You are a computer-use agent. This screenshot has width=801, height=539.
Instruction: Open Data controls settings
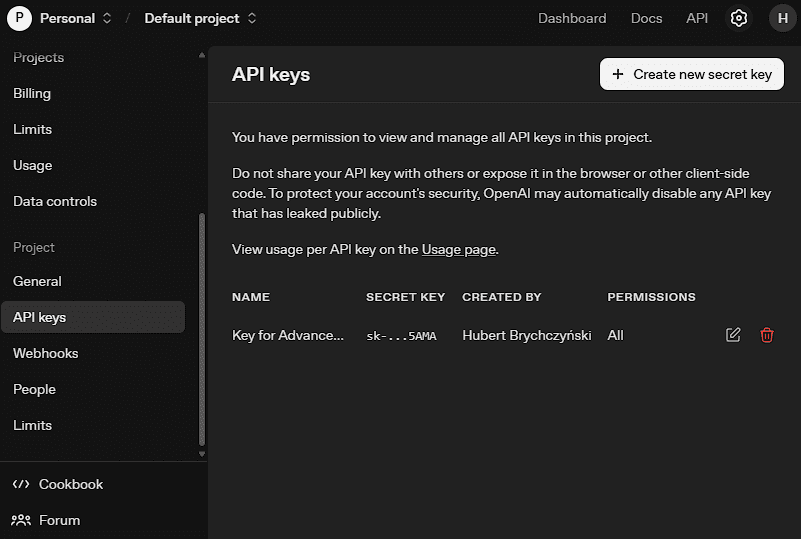(x=55, y=201)
